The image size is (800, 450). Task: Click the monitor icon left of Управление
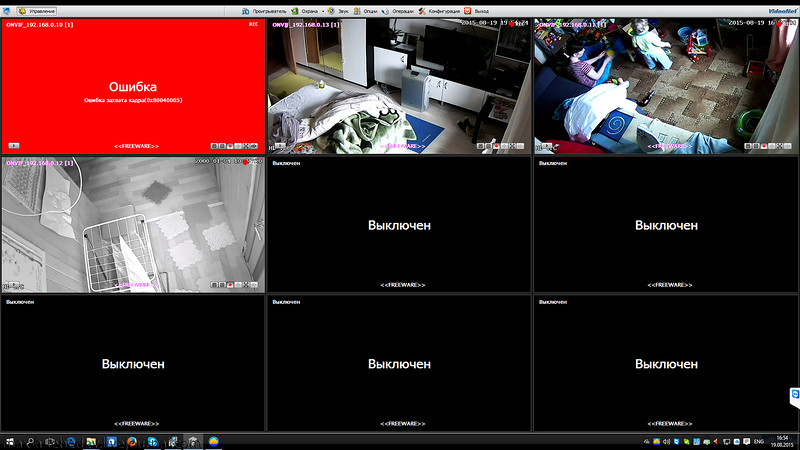6,11
